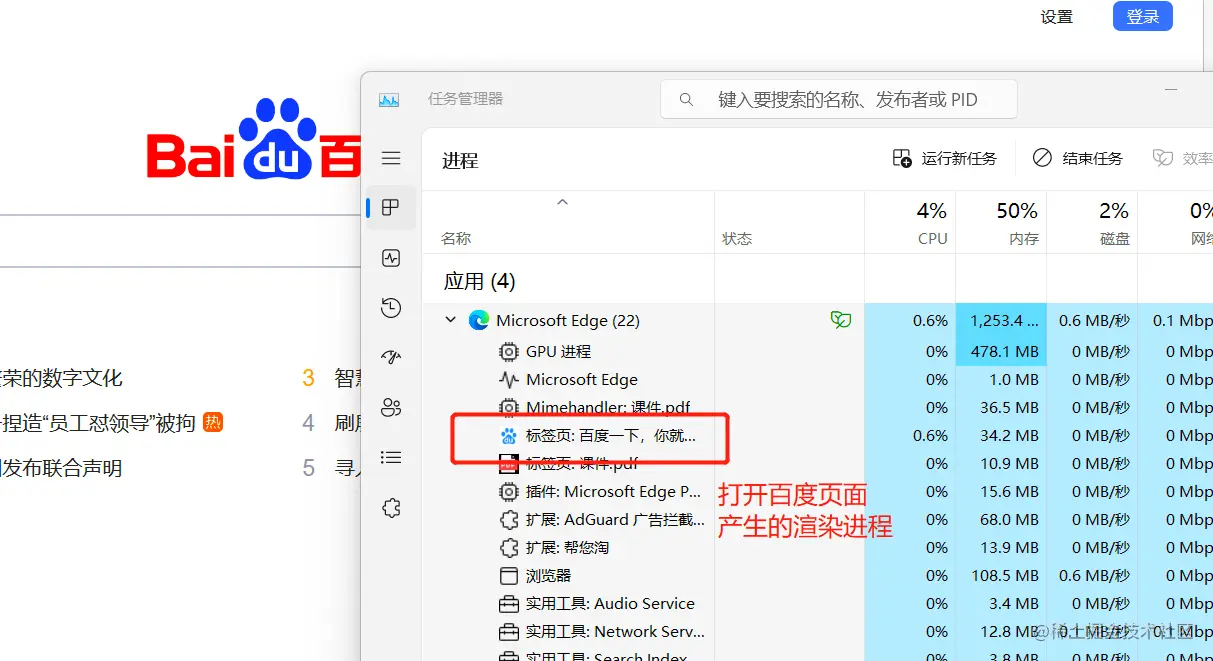Select the Processes sidebar icon
Image resolution: width=1213 pixels, height=661 pixels.
click(391, 208)
